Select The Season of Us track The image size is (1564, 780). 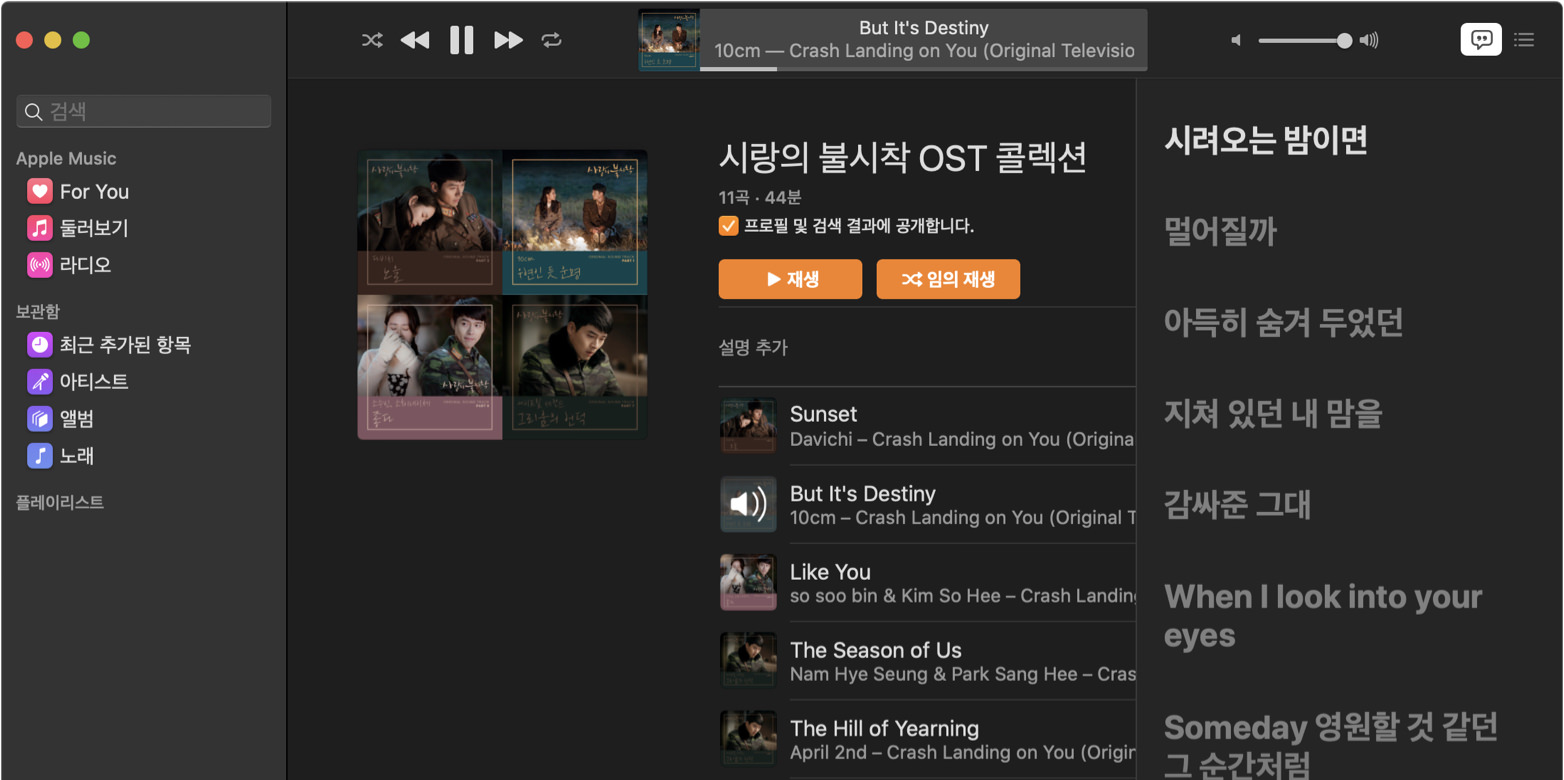pyautogui.click(x=927, y=660)
